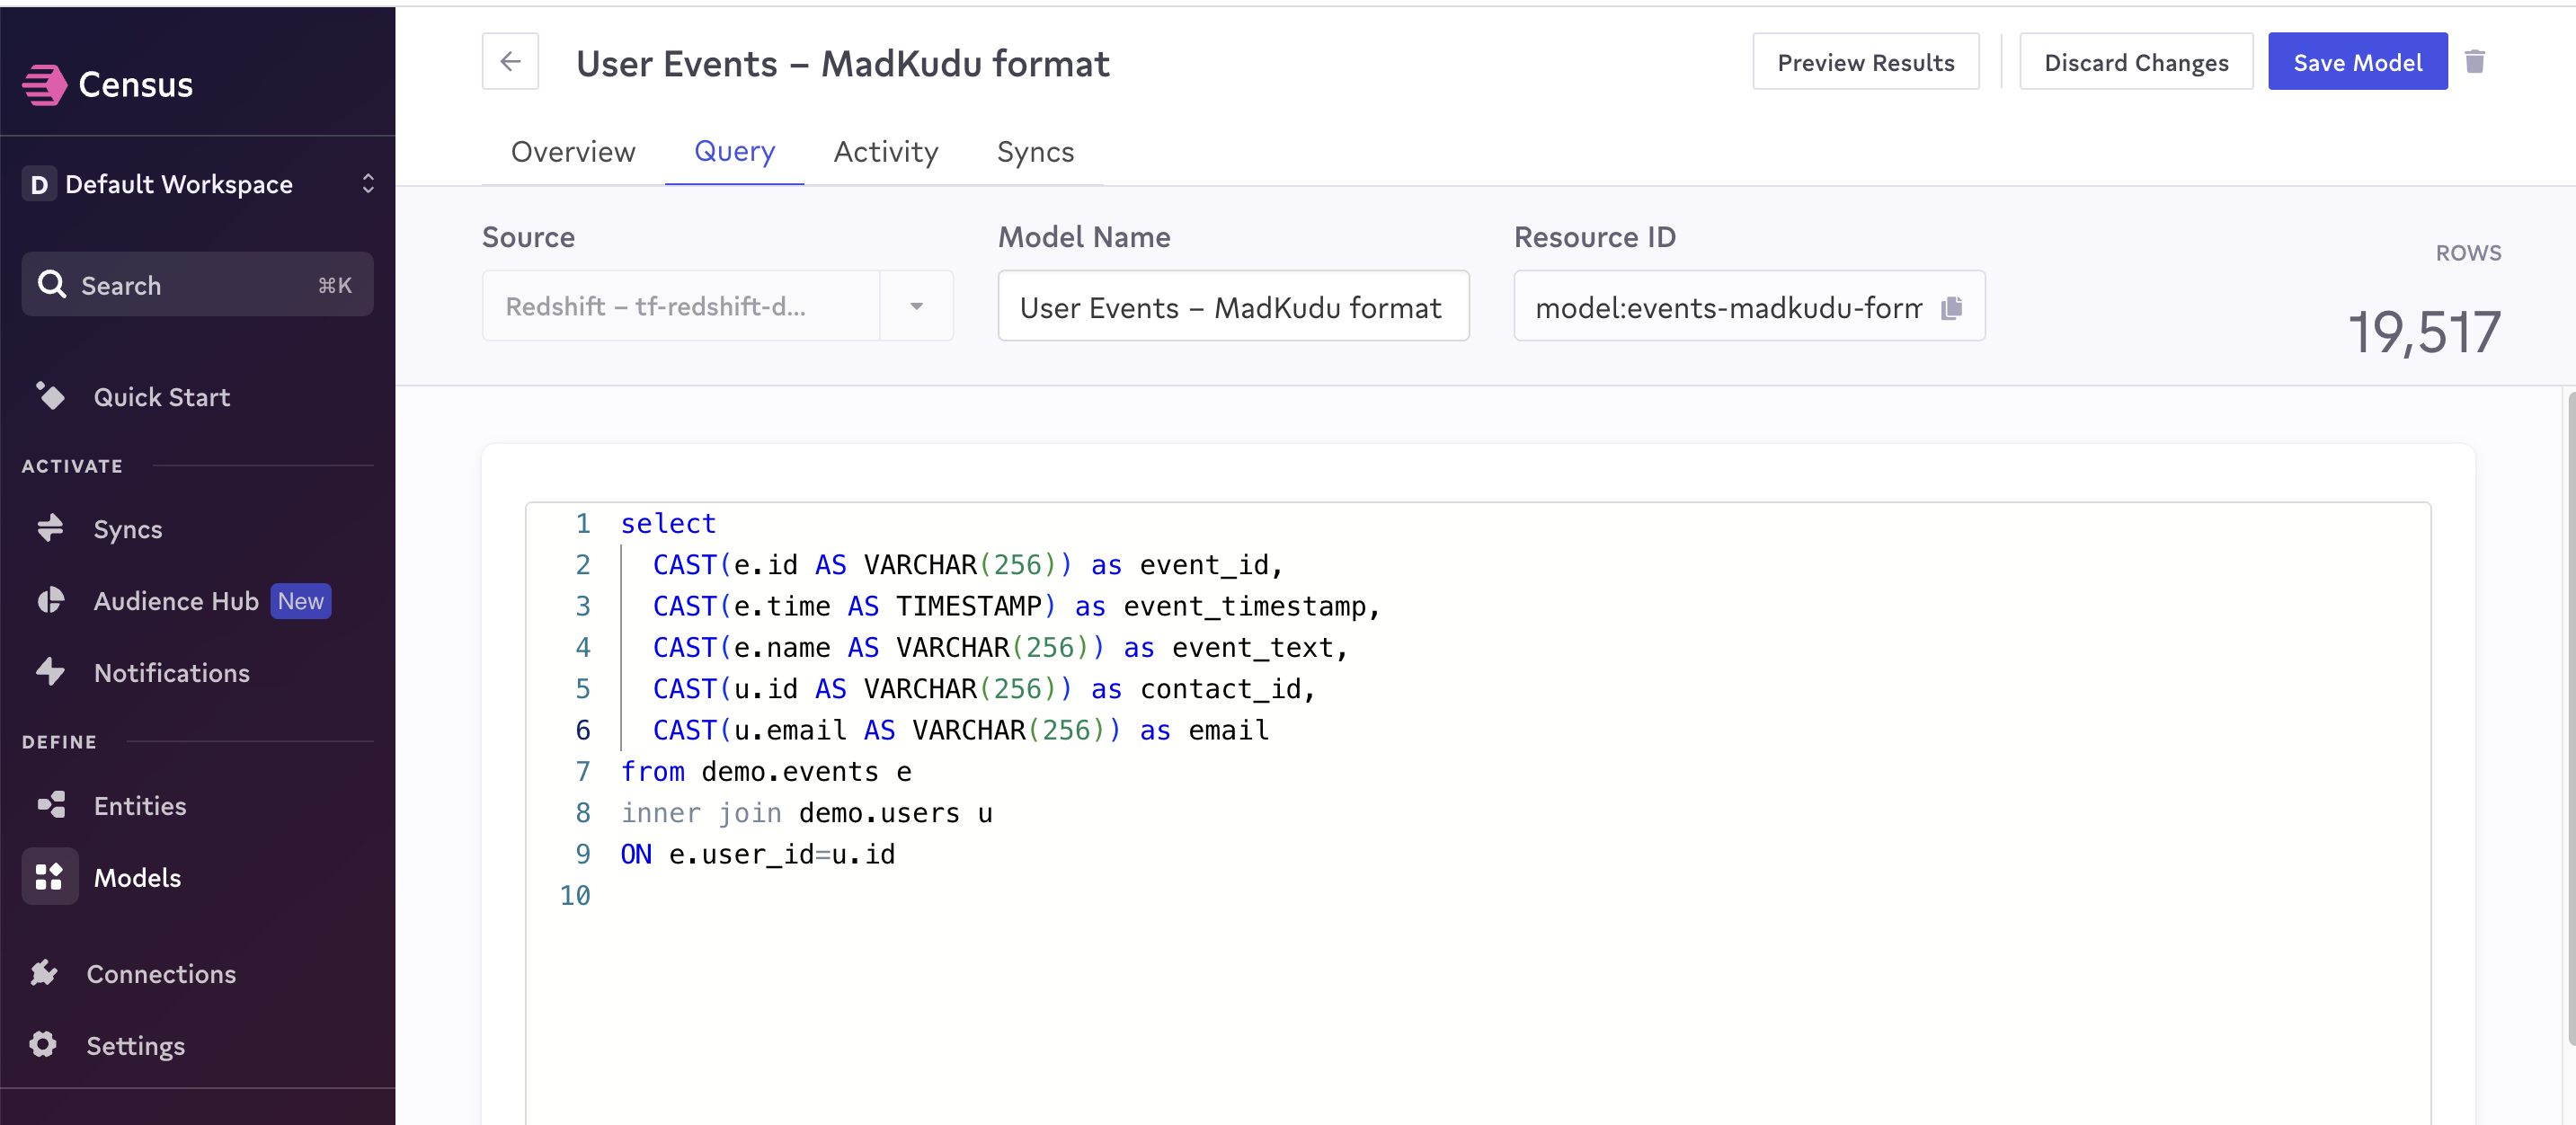Click 'event_text,' on SQL line 4
This screenshot has width=2576, height=1125.
coord(1260,647)
